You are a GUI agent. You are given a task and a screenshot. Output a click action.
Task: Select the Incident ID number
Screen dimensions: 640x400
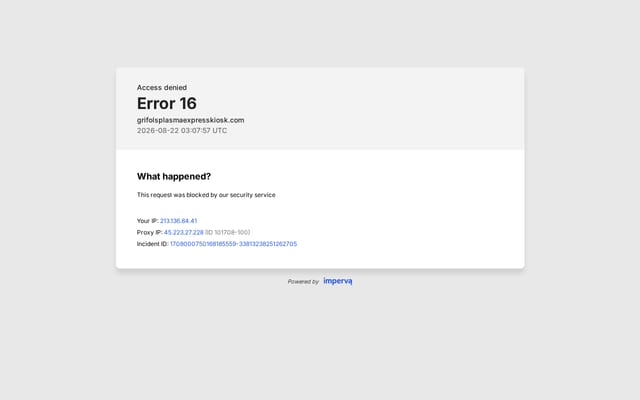click(233, 244)
